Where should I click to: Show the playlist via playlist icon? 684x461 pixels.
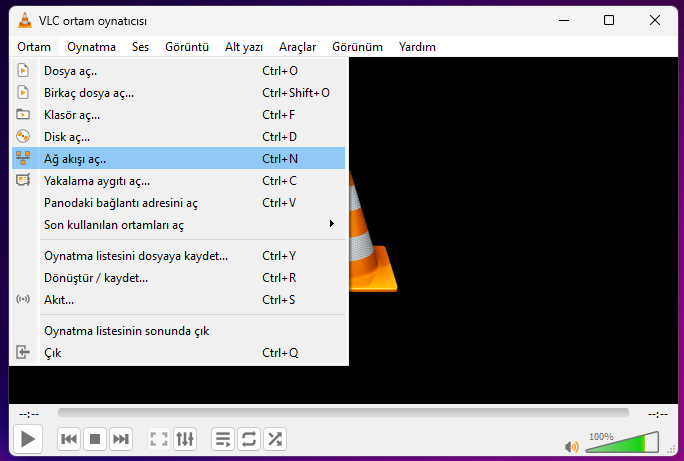(223, 439)
